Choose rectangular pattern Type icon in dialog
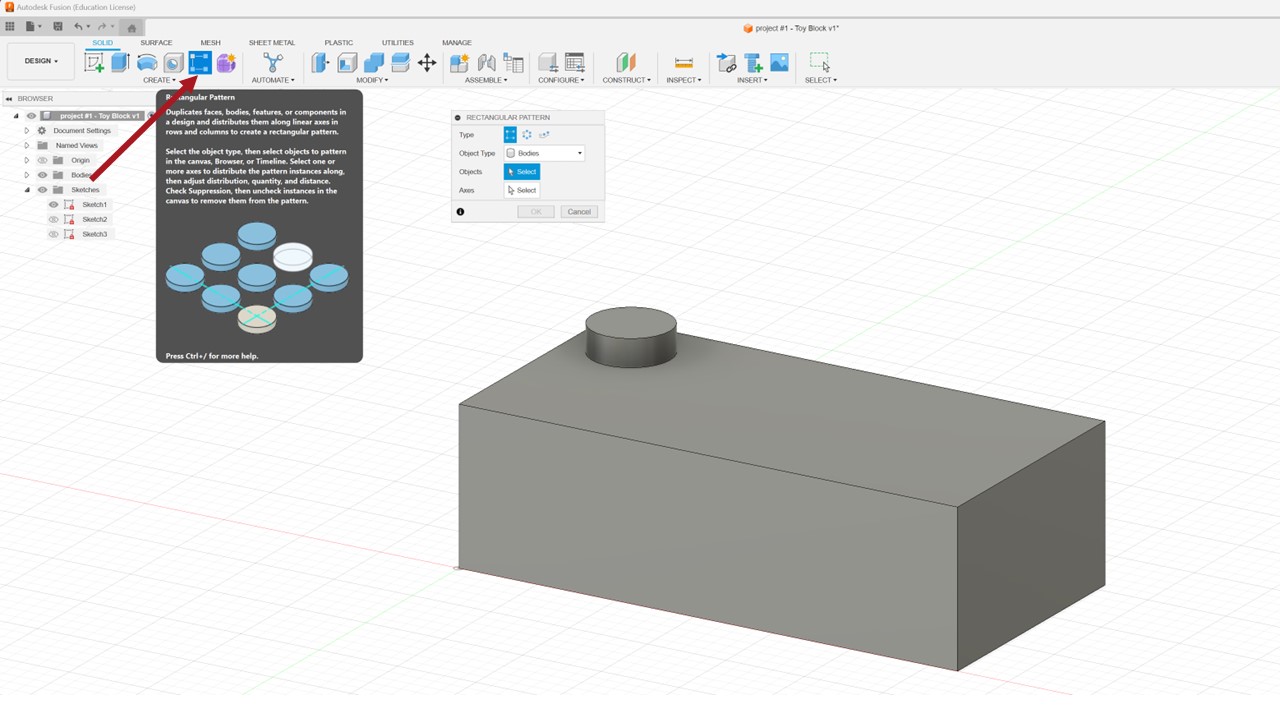 [x=510, y=134]
